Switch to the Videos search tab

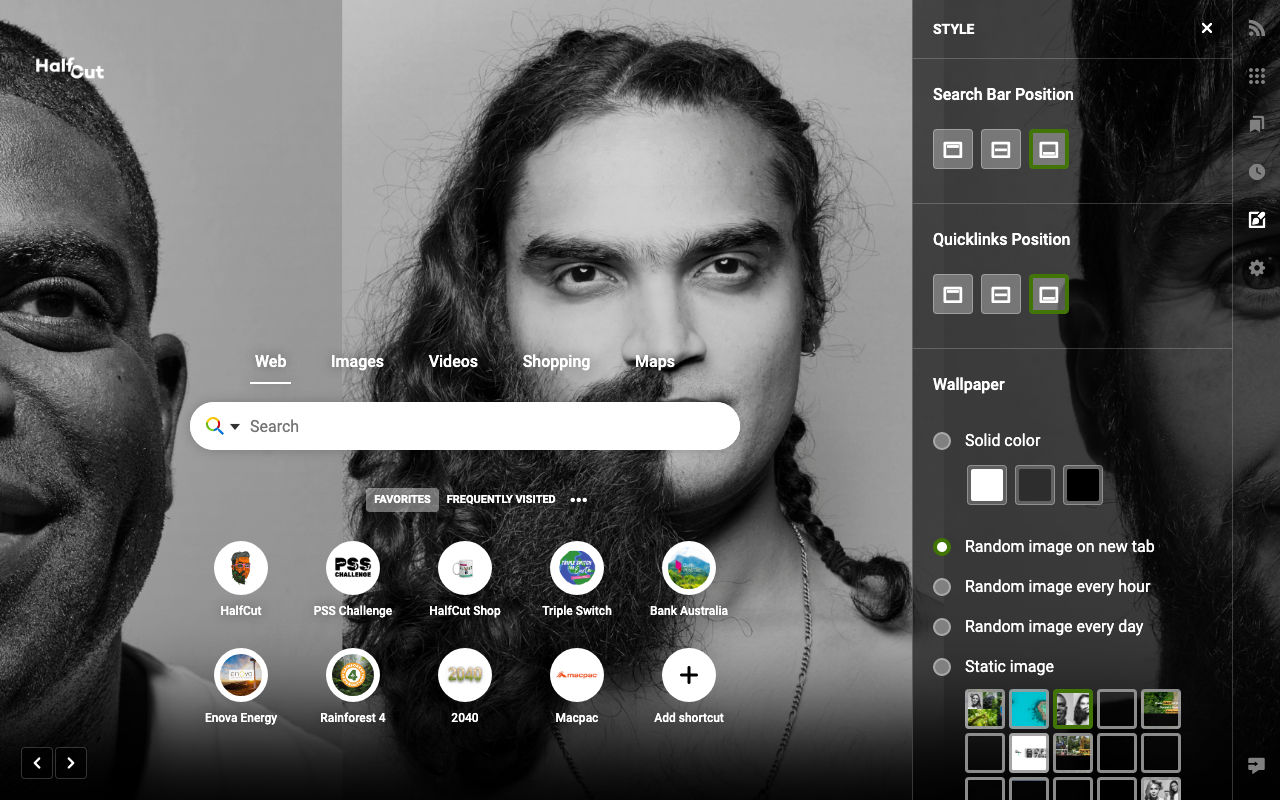click(453, 362)
